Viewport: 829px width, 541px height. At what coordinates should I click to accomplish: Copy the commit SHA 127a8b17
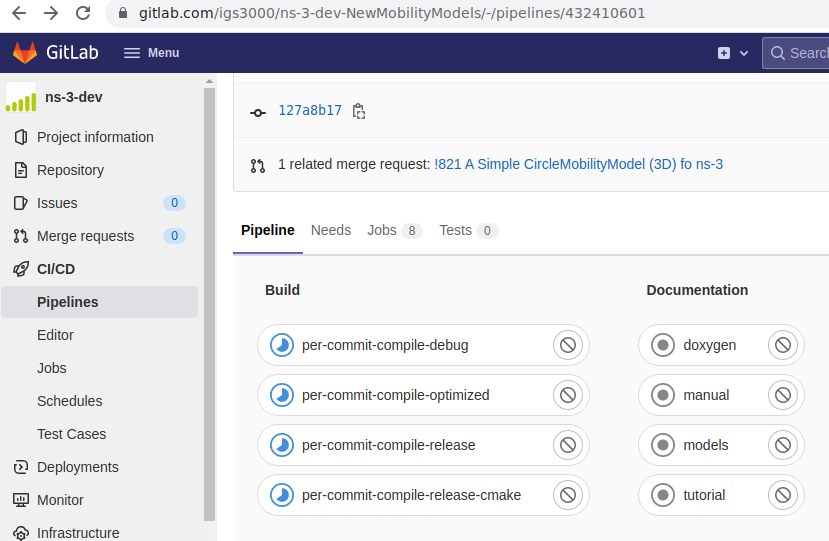tap(359, 111)
